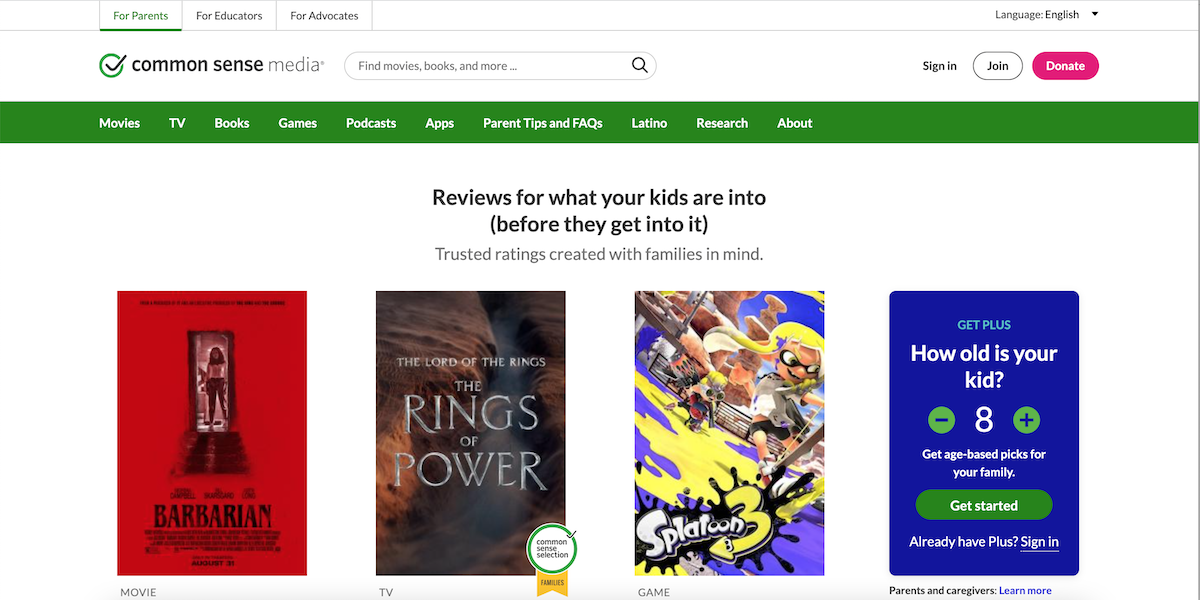
Task: Decrease kid's age with minus button
Action: tap(941, 419)
